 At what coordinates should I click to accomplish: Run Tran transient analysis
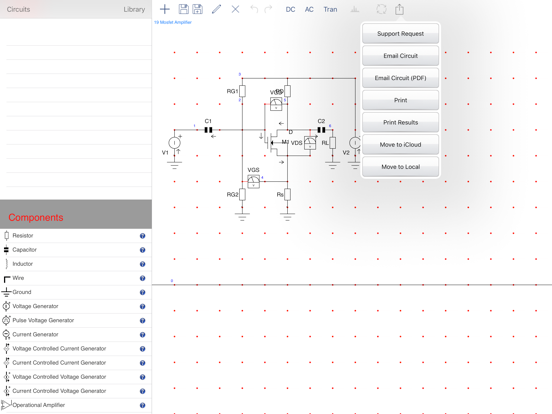click(x=330, y=10)
